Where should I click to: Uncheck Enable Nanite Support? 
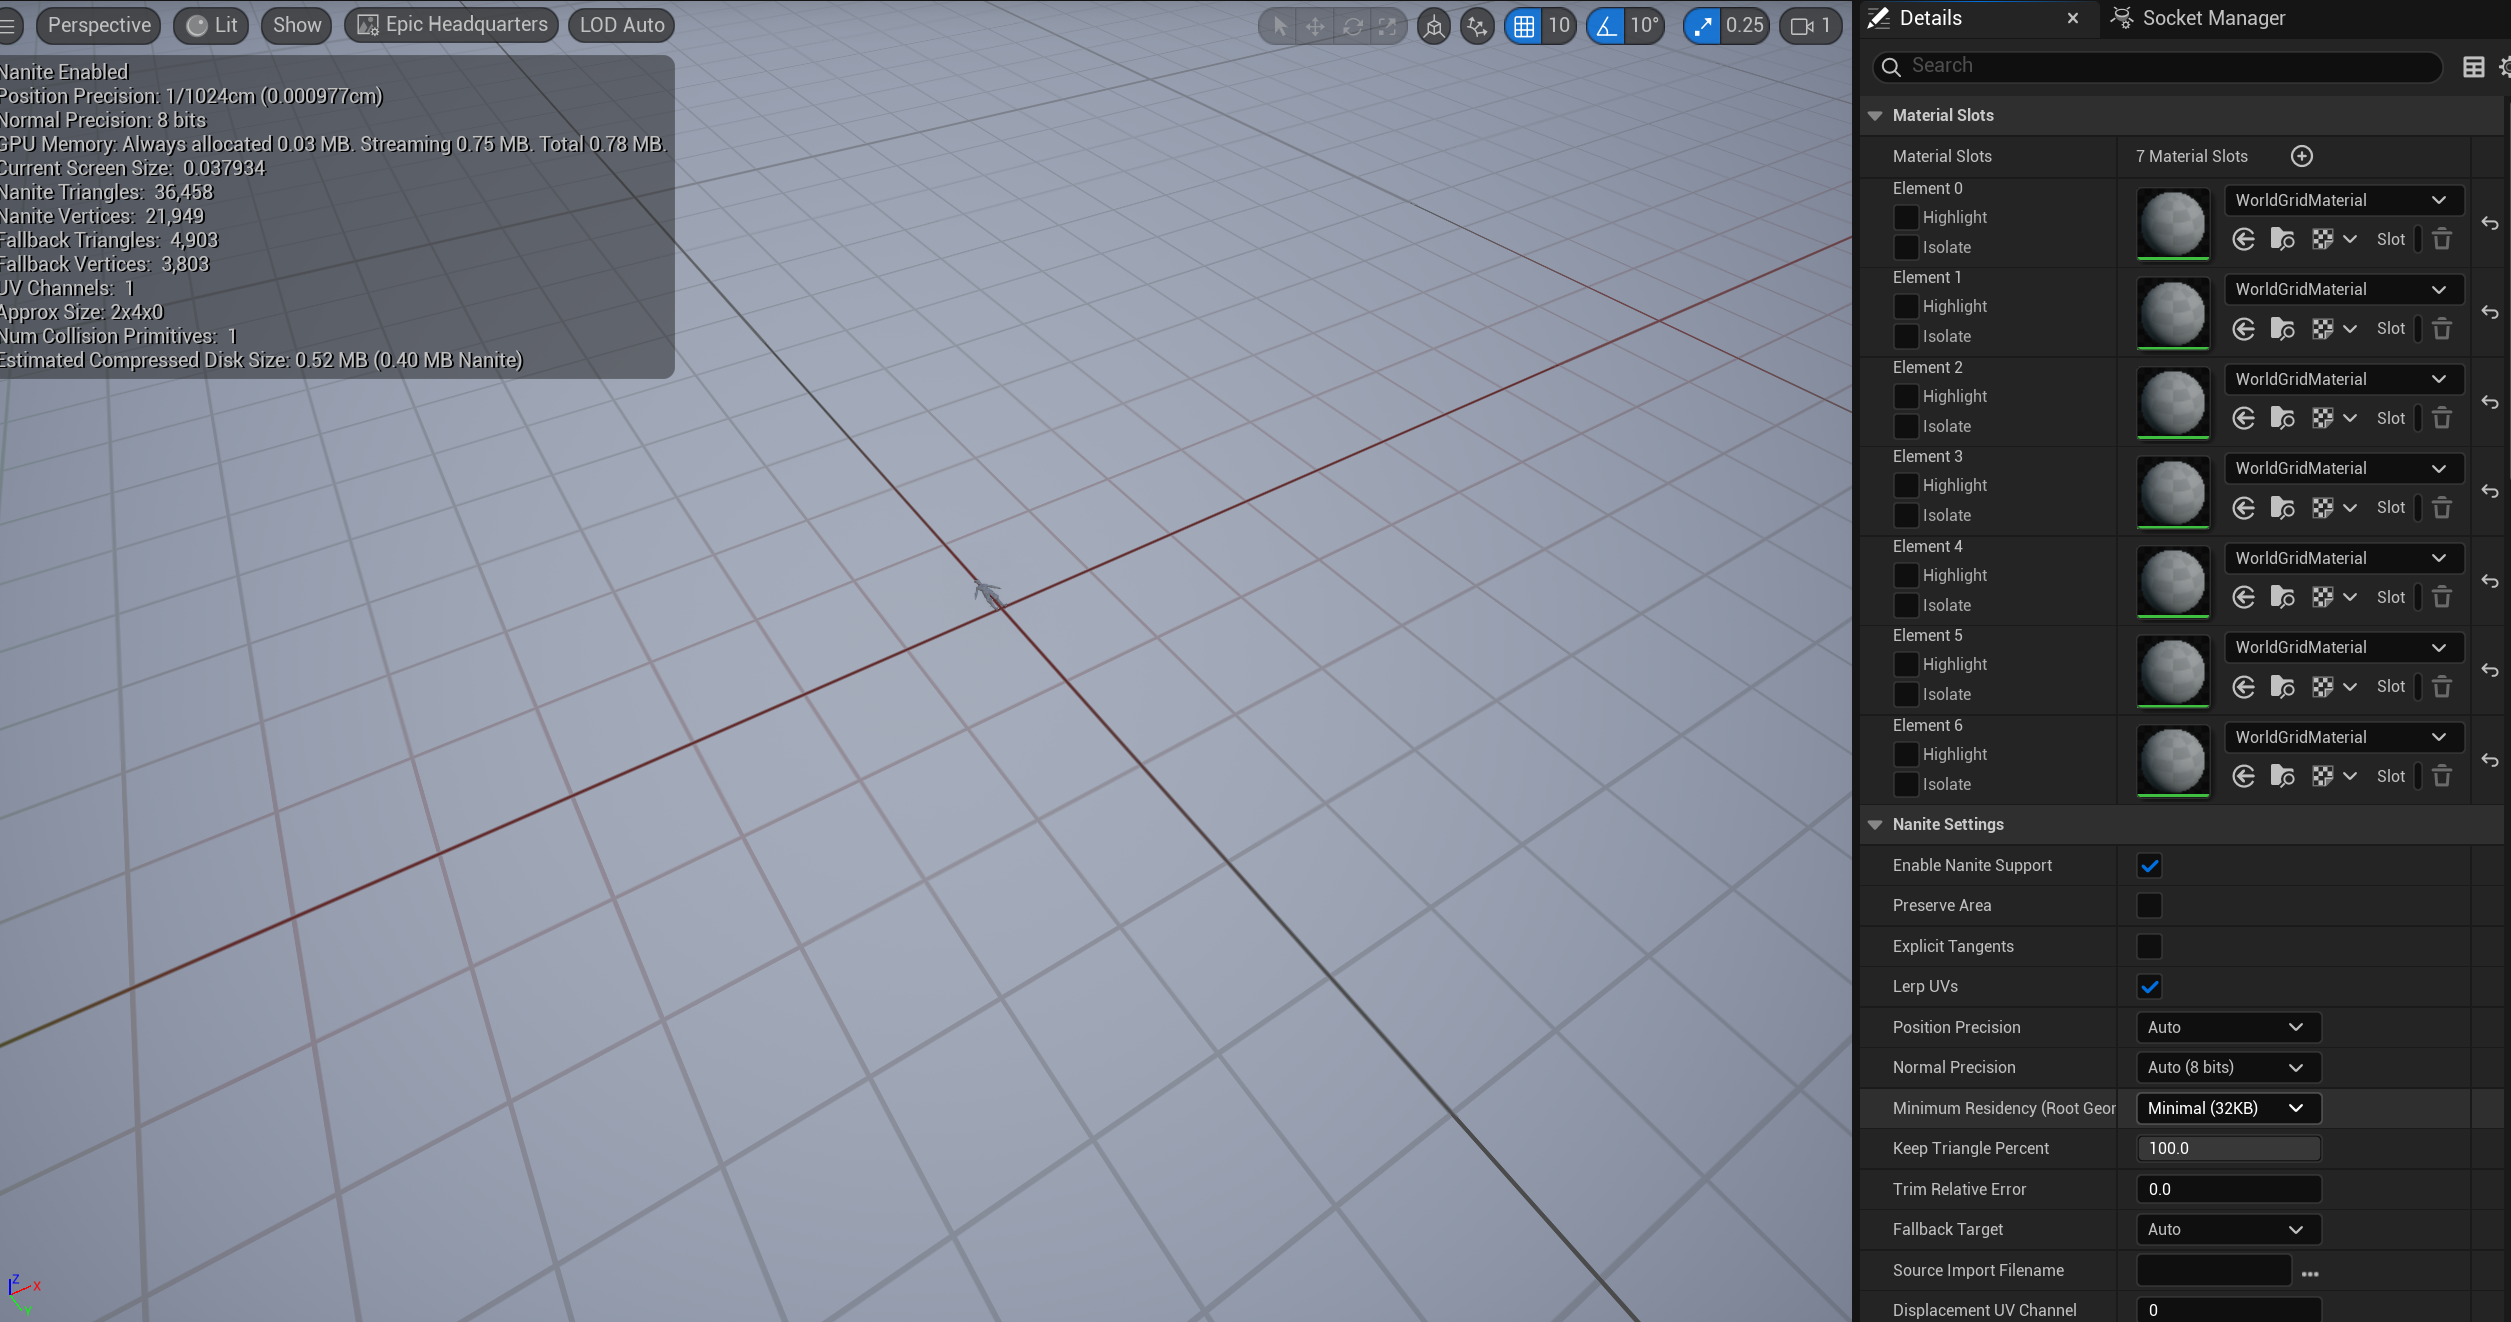pos(2149,865)
